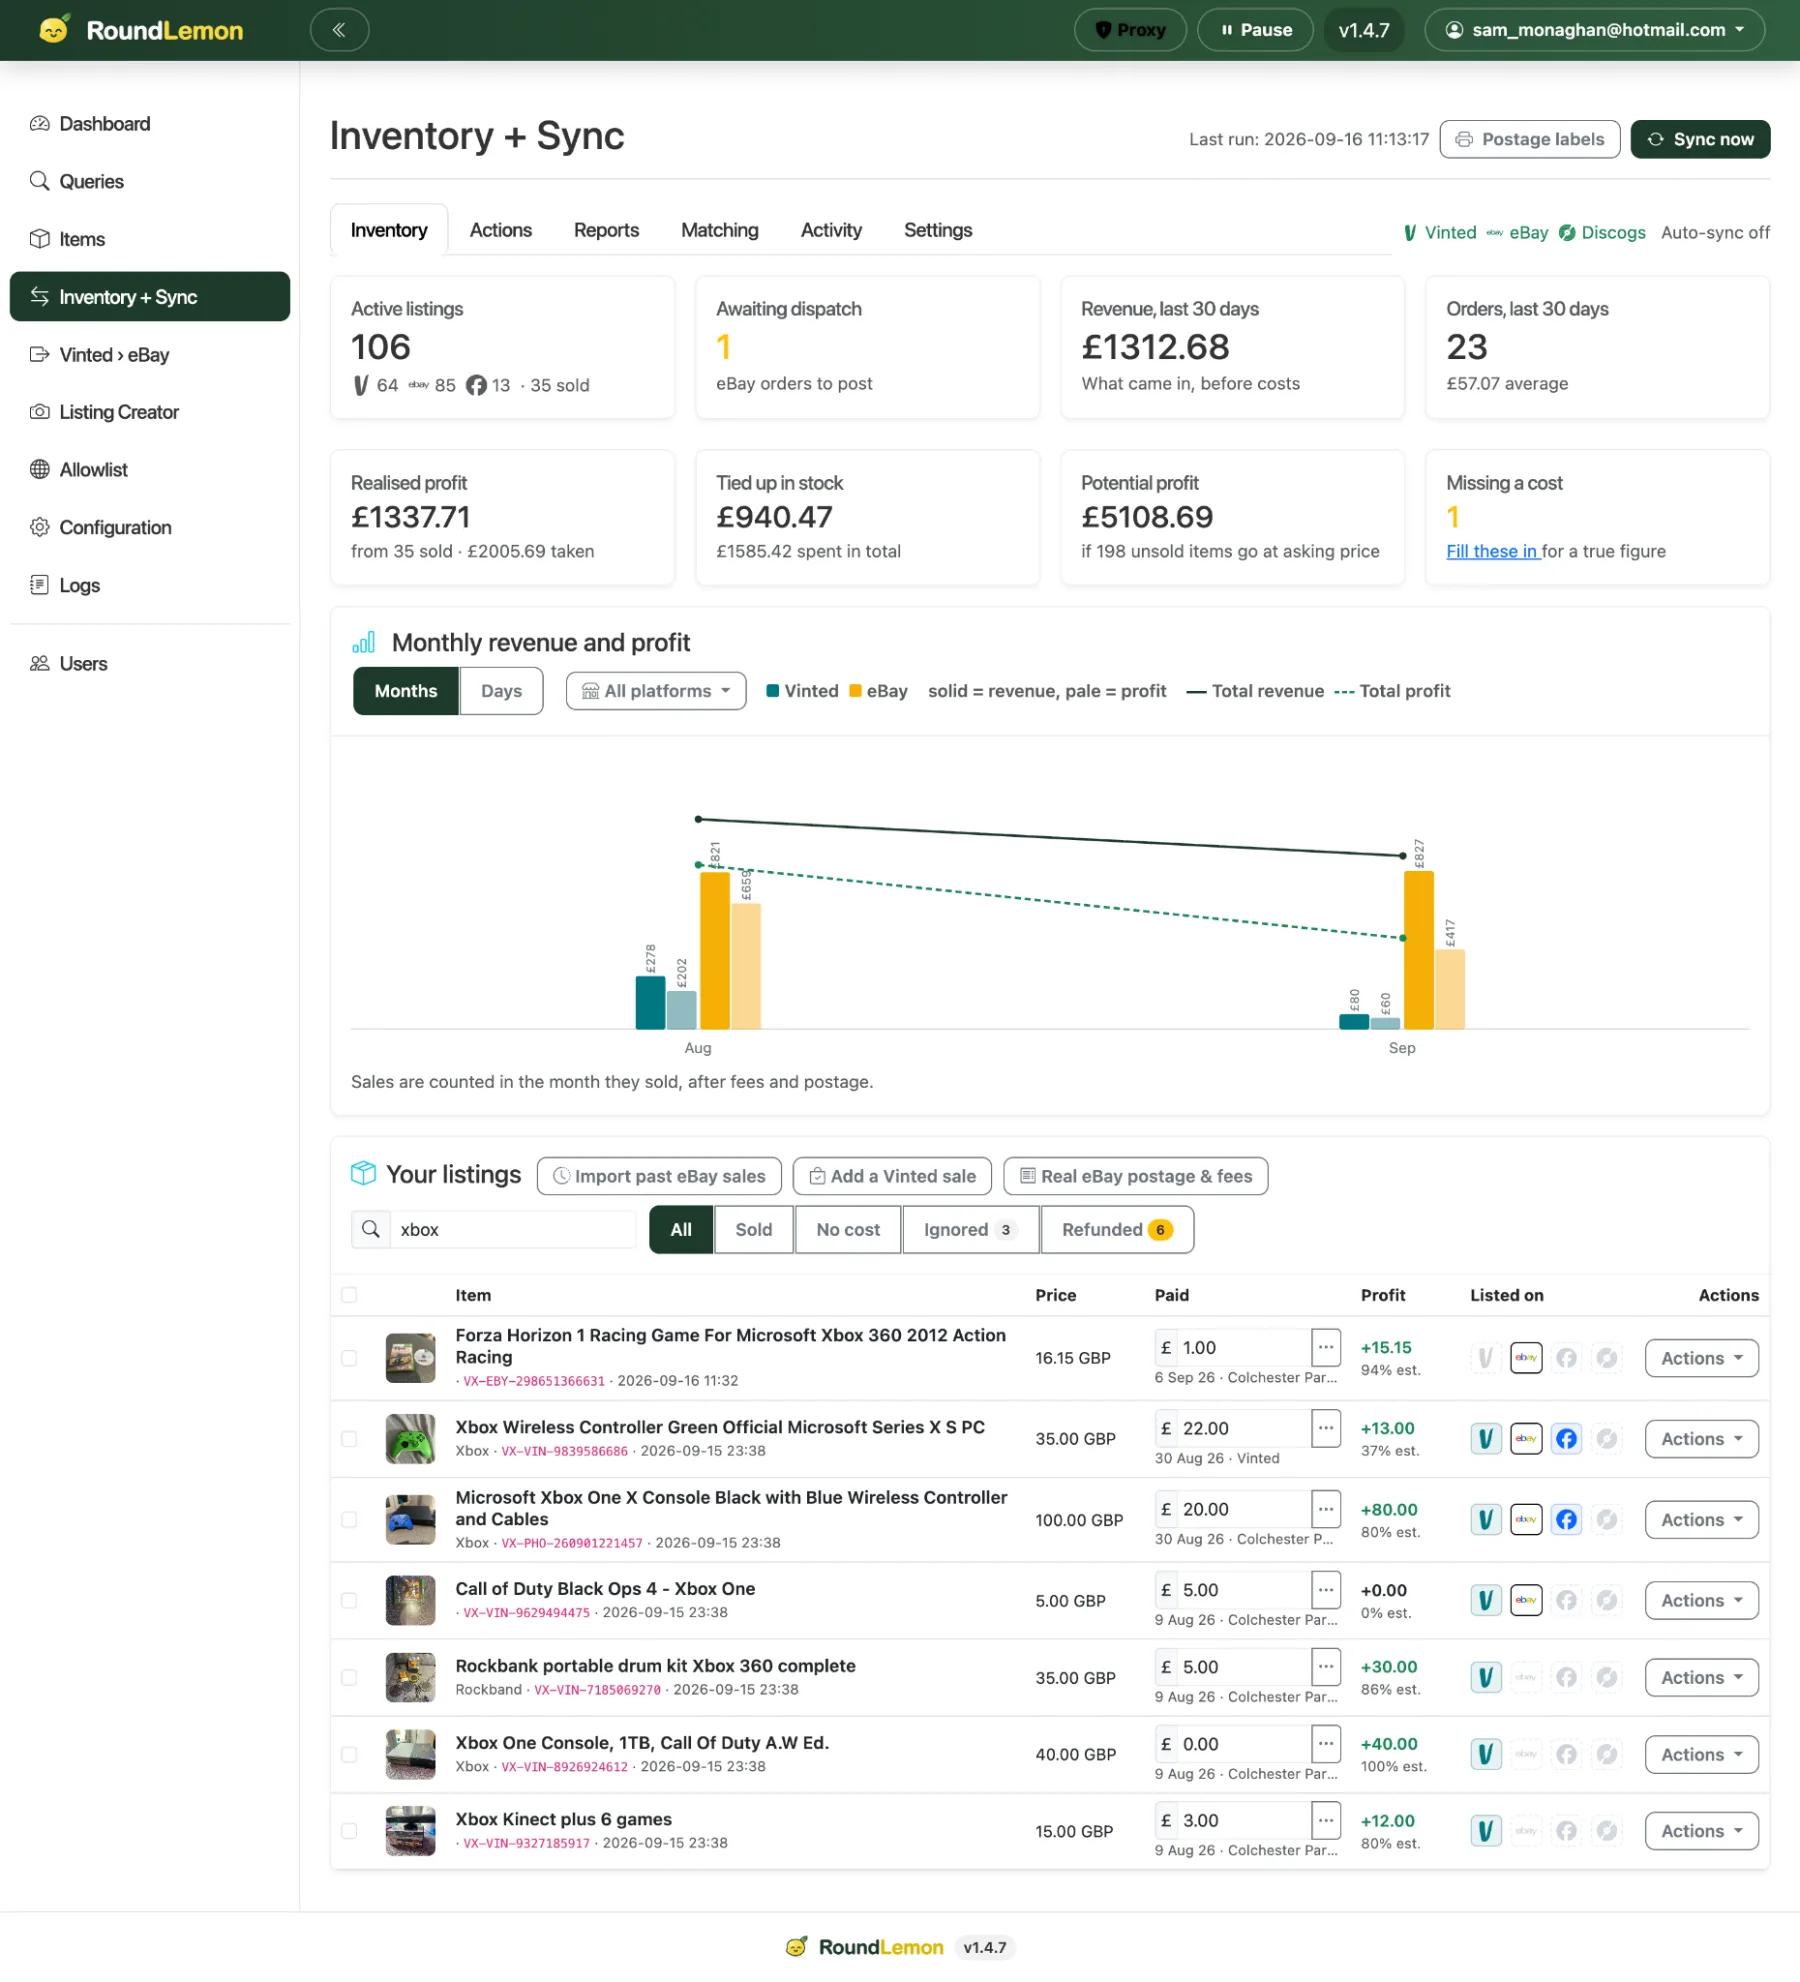
Task: Click the eBay icon on Call of Duty row
Action: point(1526,1600)
